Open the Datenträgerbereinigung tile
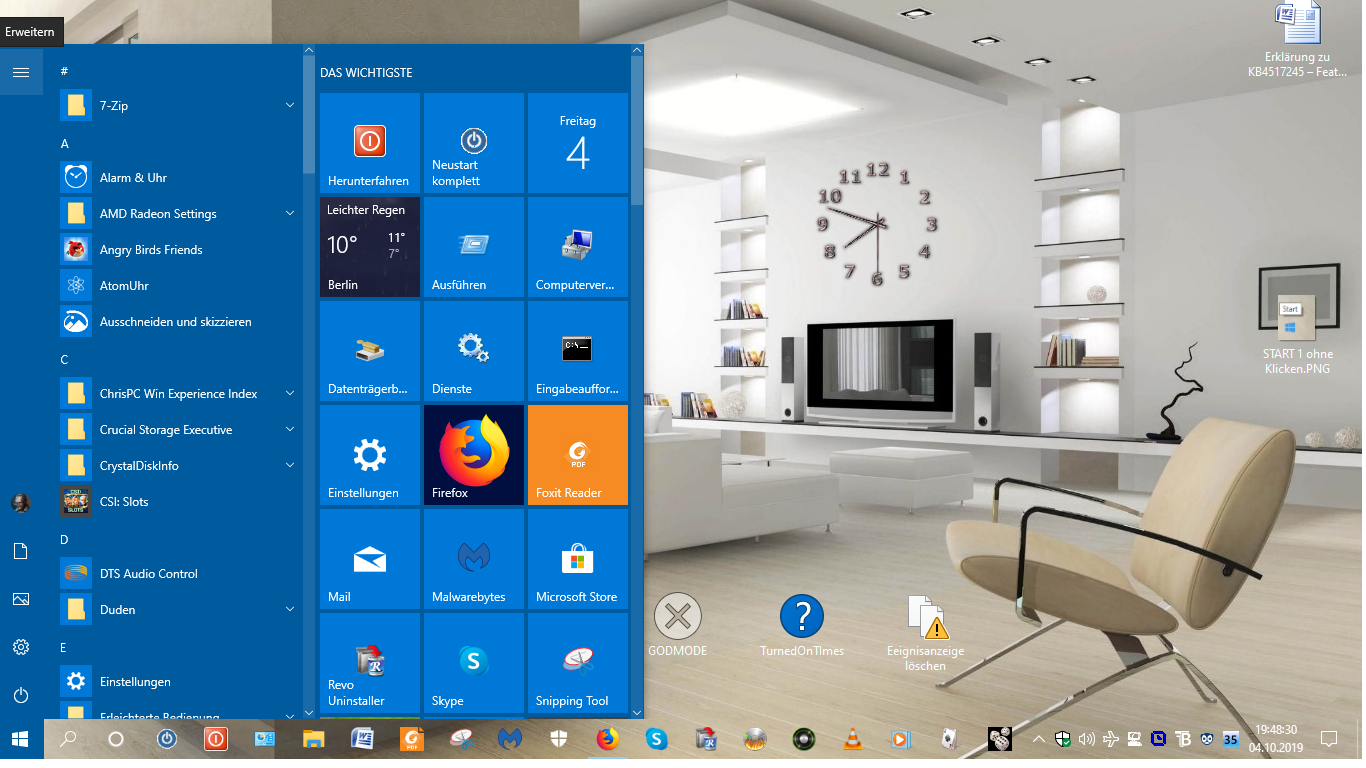 tap(370, 351)
